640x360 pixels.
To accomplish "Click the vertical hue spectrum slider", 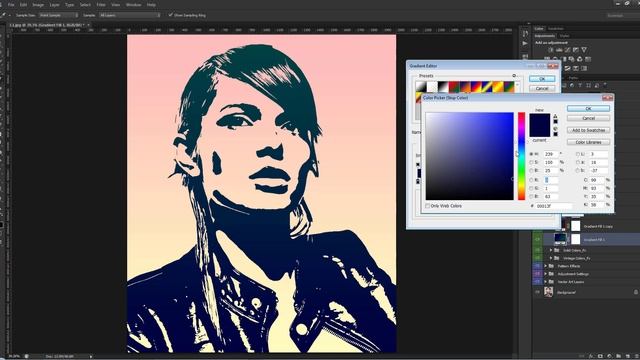I will pyautogui.click(x=522, y=156).
